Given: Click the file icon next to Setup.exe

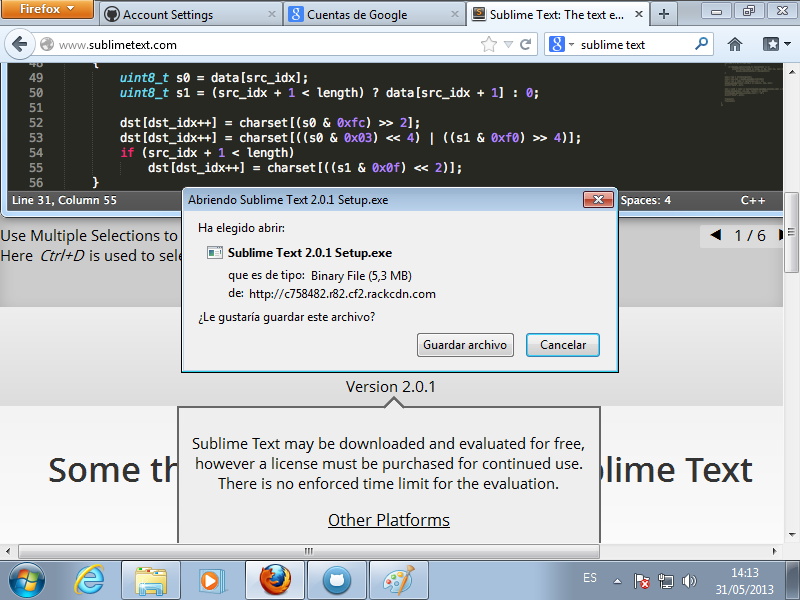Looking at the screenshot, I should point(215,253).
